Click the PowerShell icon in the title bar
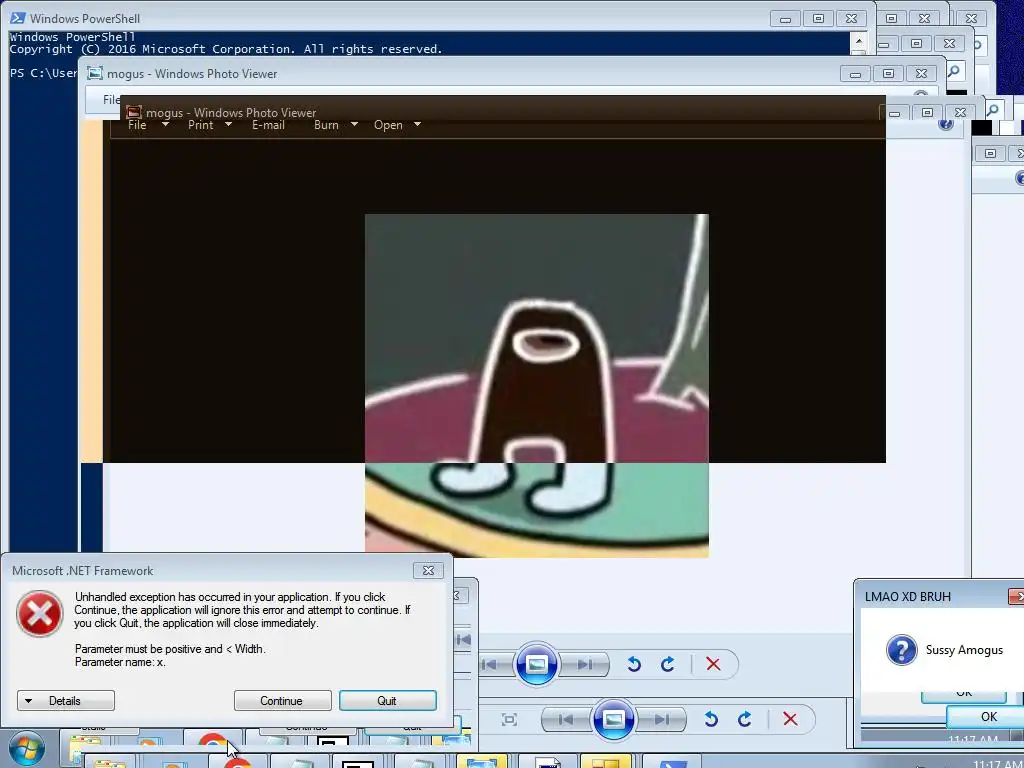The image size is (1024, 768). pyautogui.click(x=18, y=18)
